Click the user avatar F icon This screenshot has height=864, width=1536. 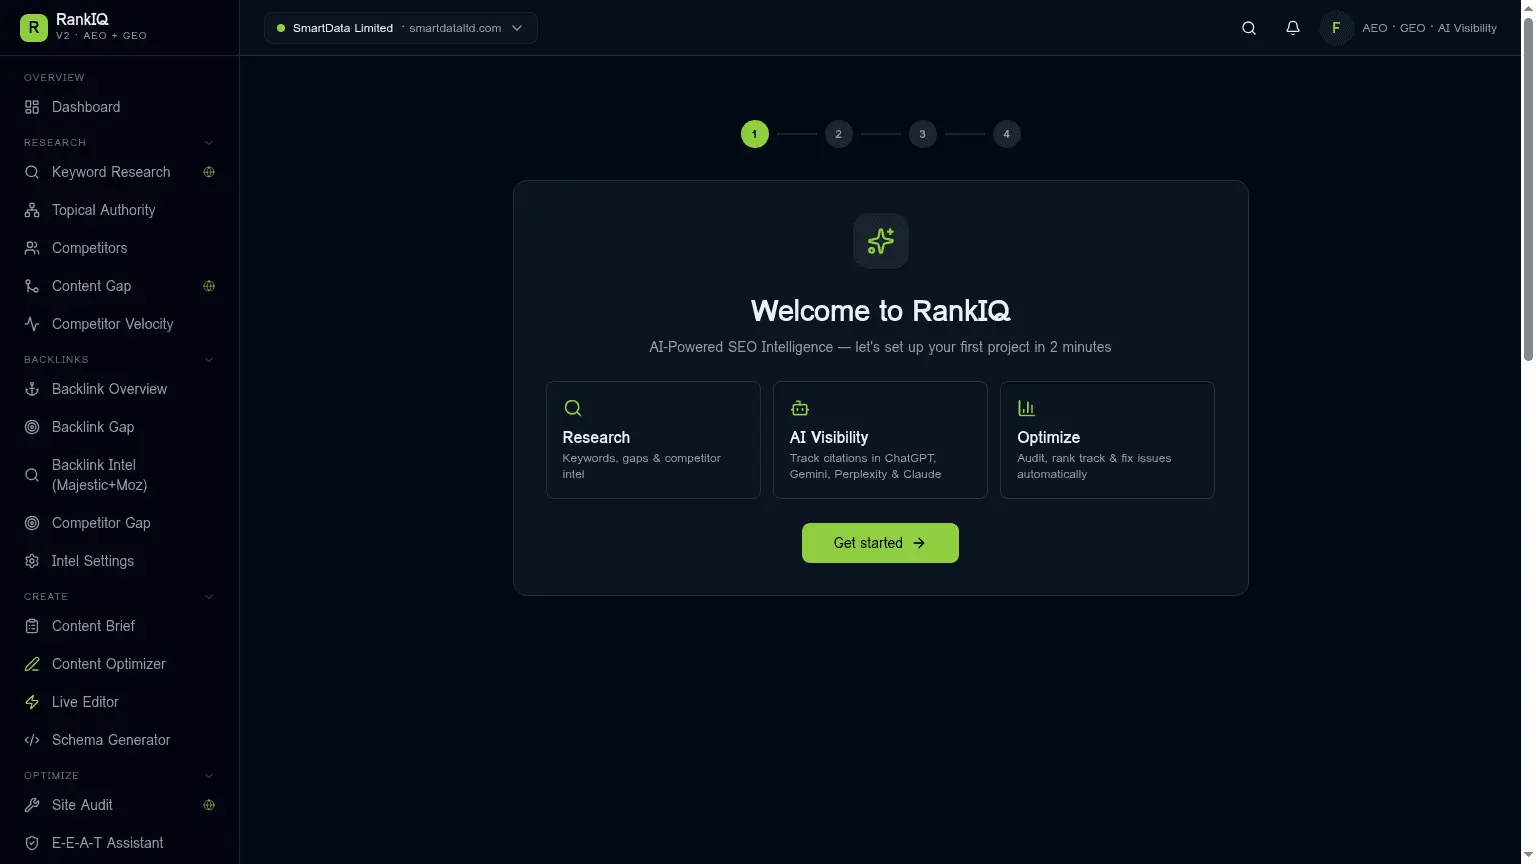tap(1336, 28)
